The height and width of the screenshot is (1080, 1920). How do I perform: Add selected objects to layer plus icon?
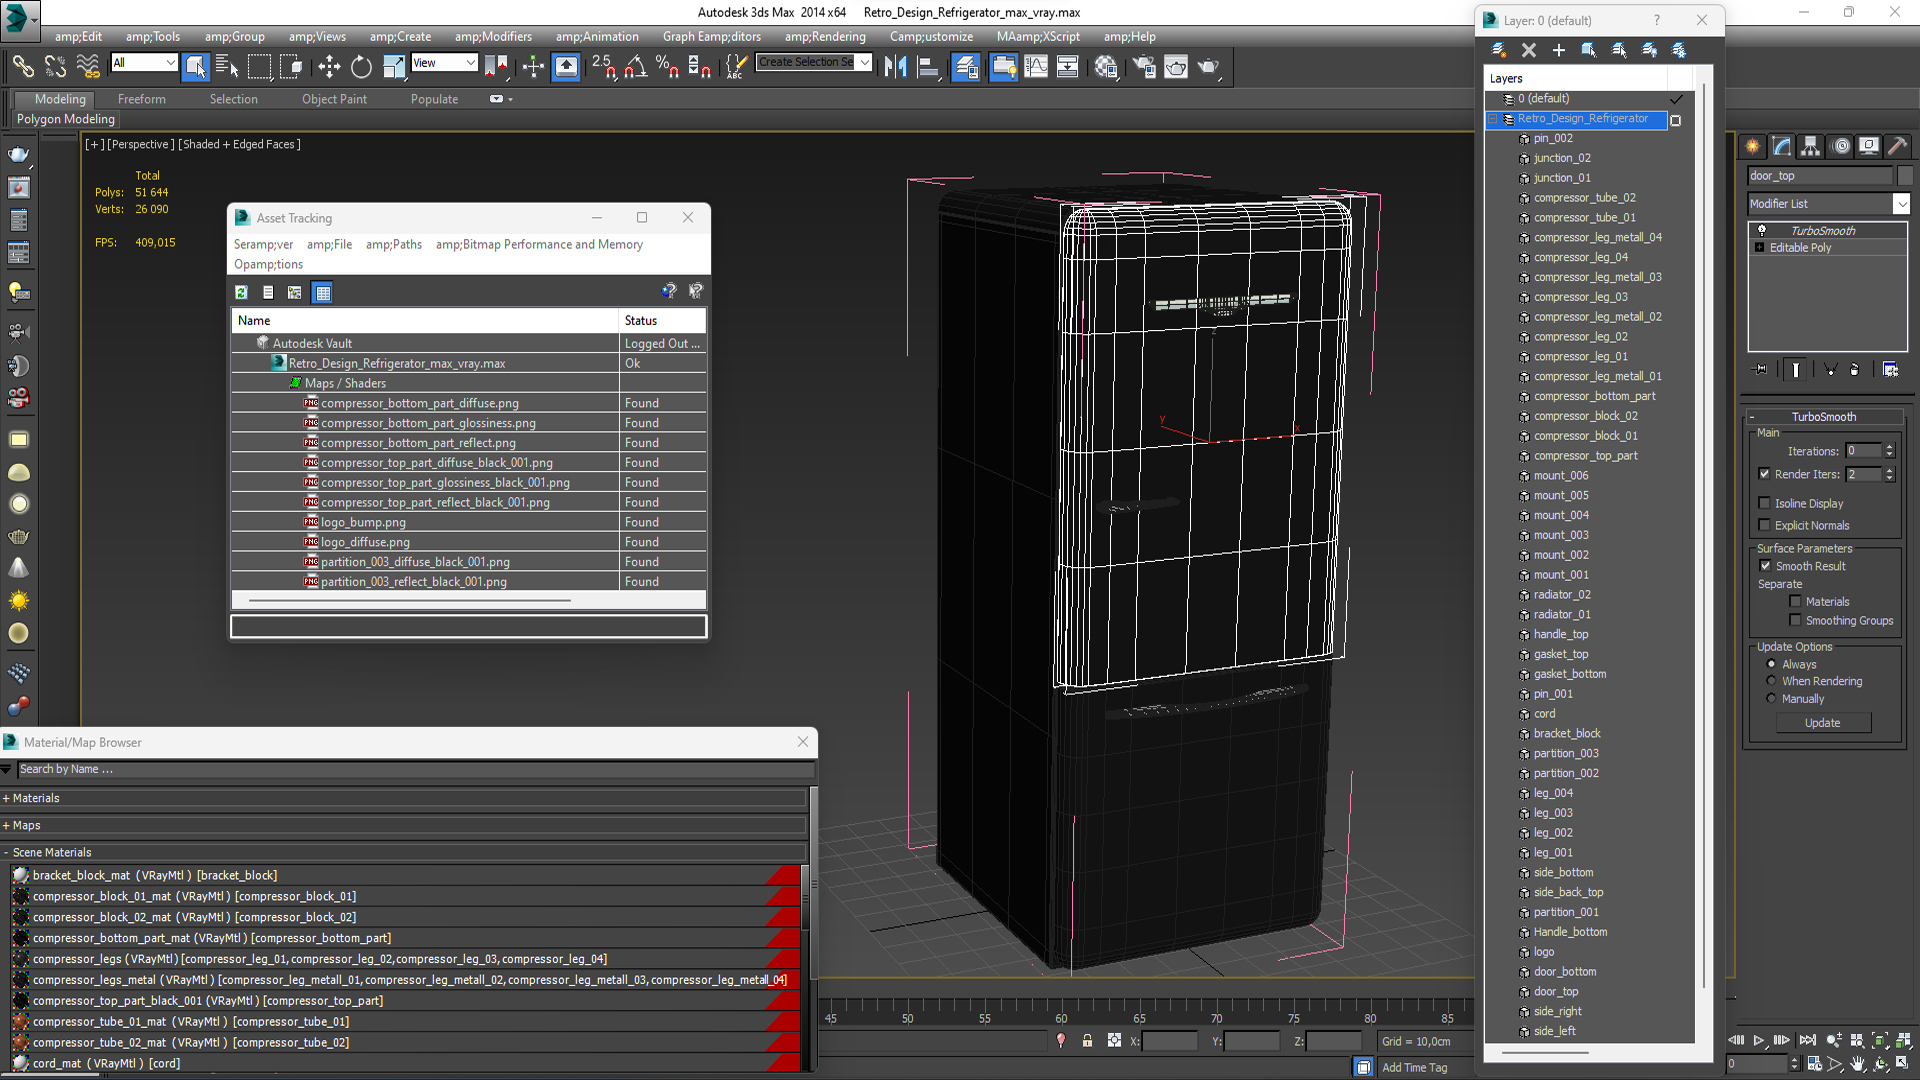click(1558, 50)
